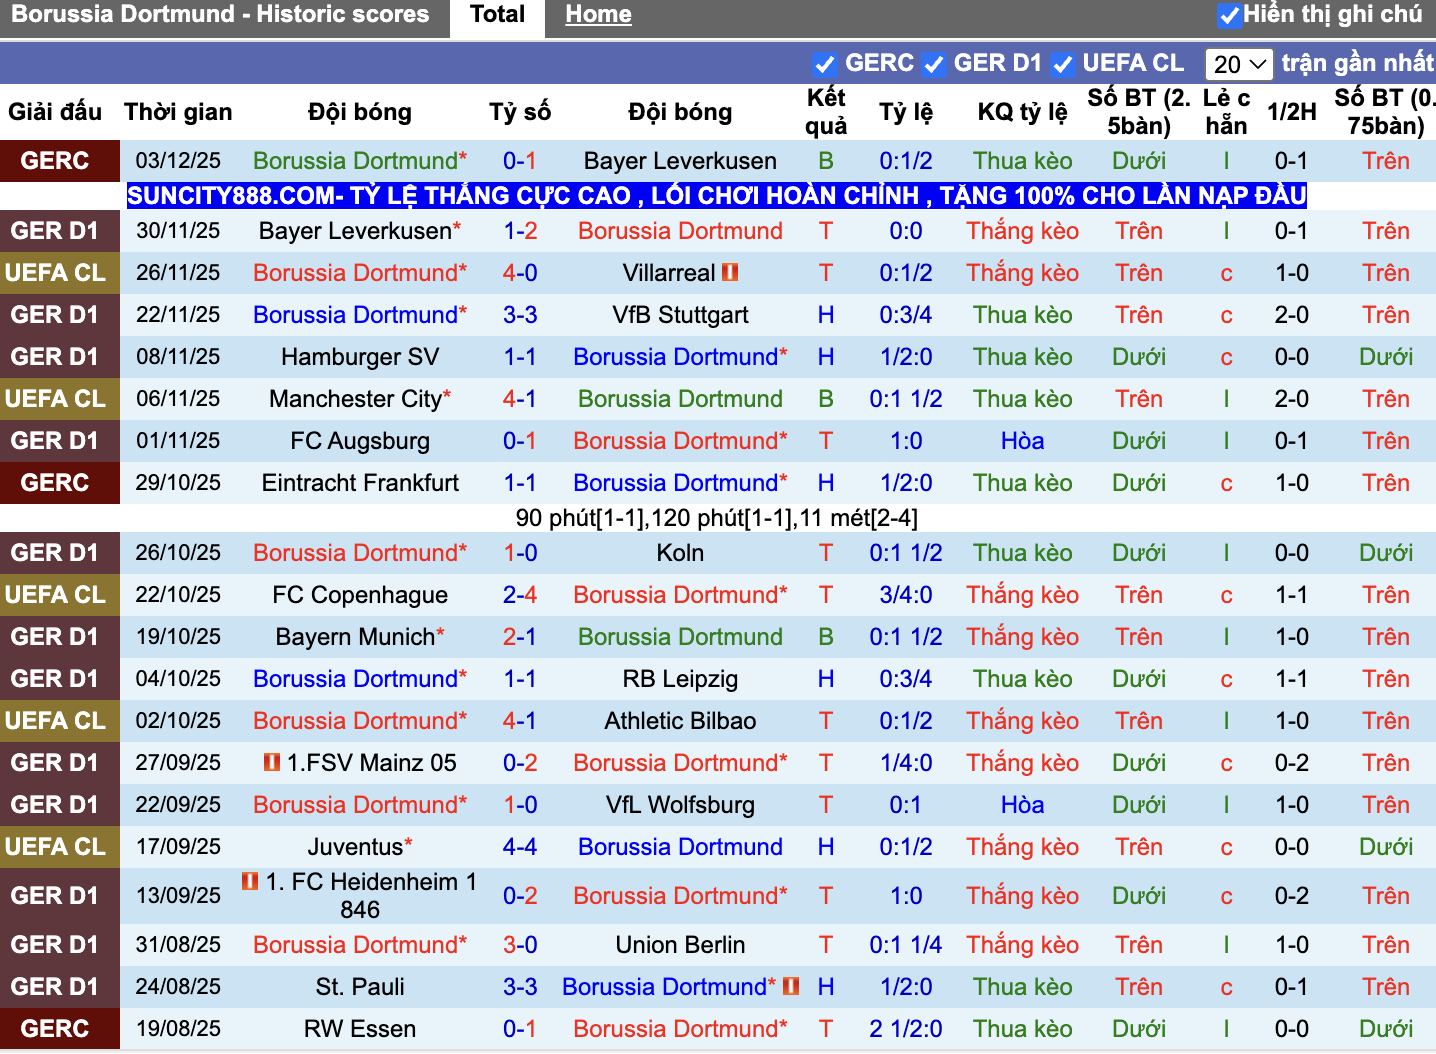Open the 20 recent matches dropdown
This screenshot has width=1436, height=1054.
[x=1239, y=64]
